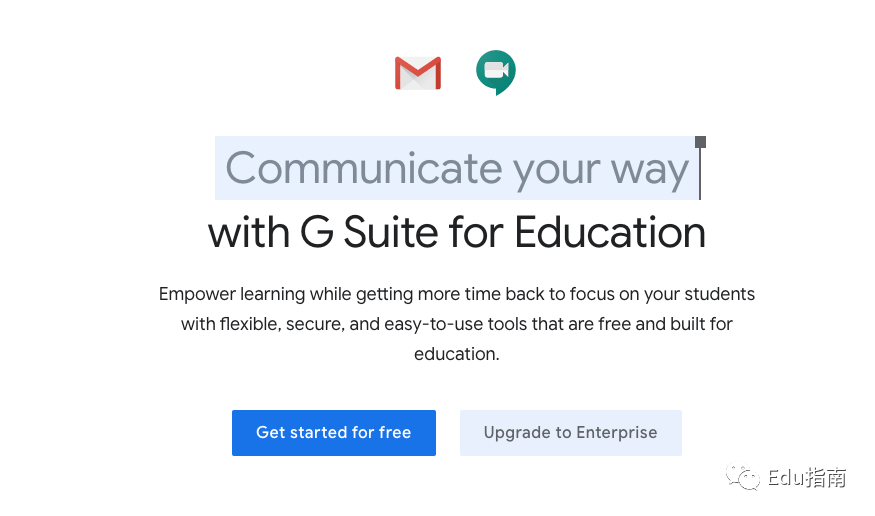The height and width of the screenshot is (516, 875).
Task: Click the word way in highlighted heading
Action: pyautogui.click(x=650, y=171)
